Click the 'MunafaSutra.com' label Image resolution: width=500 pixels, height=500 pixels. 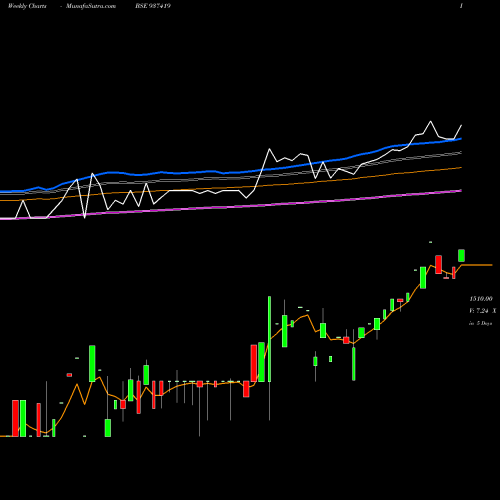point(91,6)
